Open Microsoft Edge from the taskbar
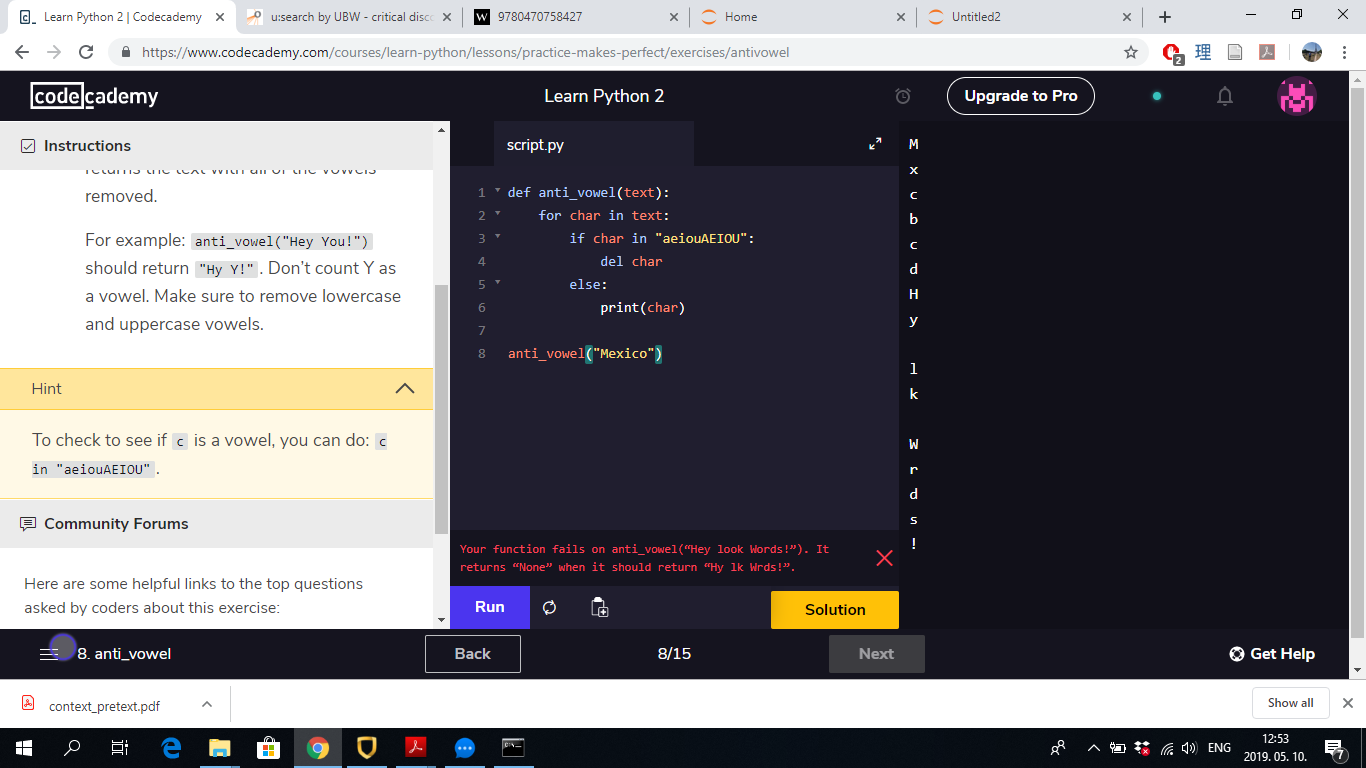Screen dimensions: 1366x768 [x=172, y=748]
